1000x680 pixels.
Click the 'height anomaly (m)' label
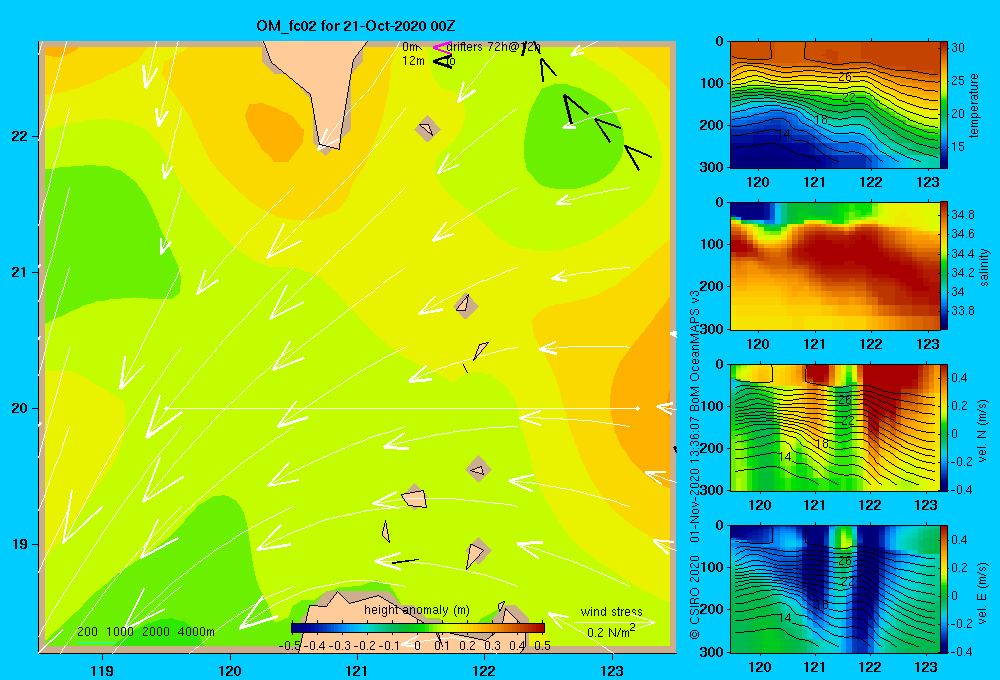416,610
